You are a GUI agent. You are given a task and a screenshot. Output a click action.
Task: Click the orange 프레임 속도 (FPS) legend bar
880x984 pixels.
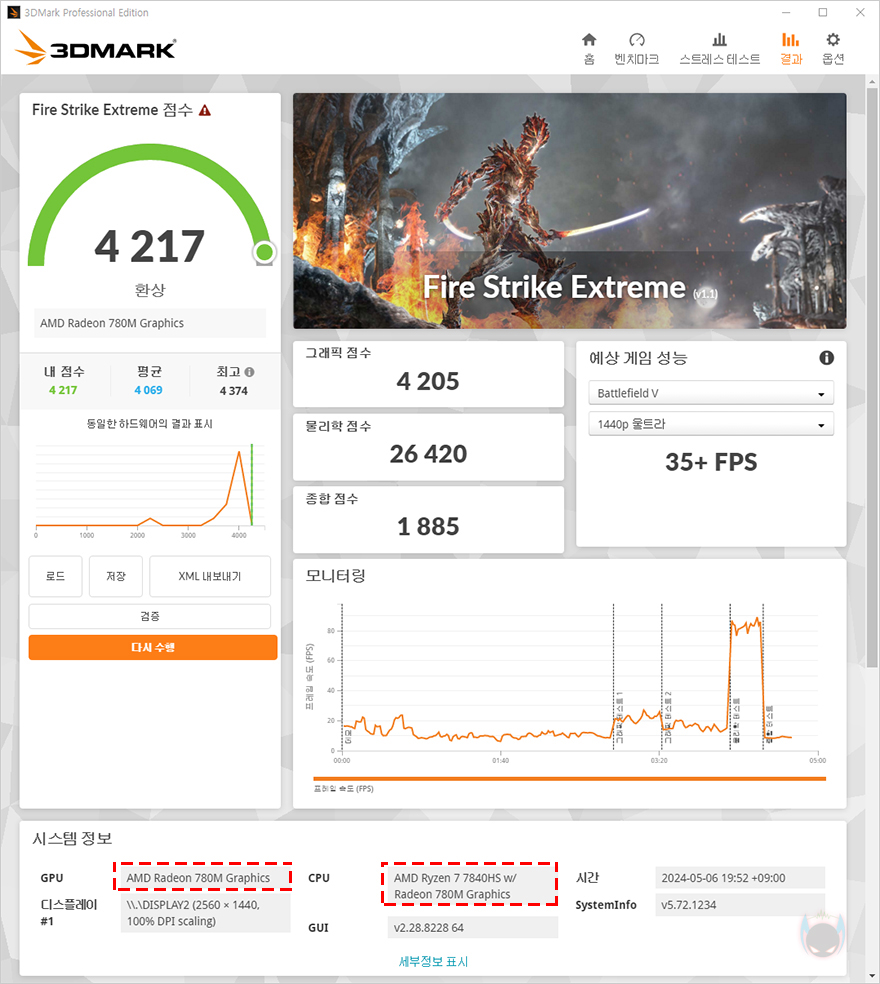pyautogui.click(x=569, y=779)
